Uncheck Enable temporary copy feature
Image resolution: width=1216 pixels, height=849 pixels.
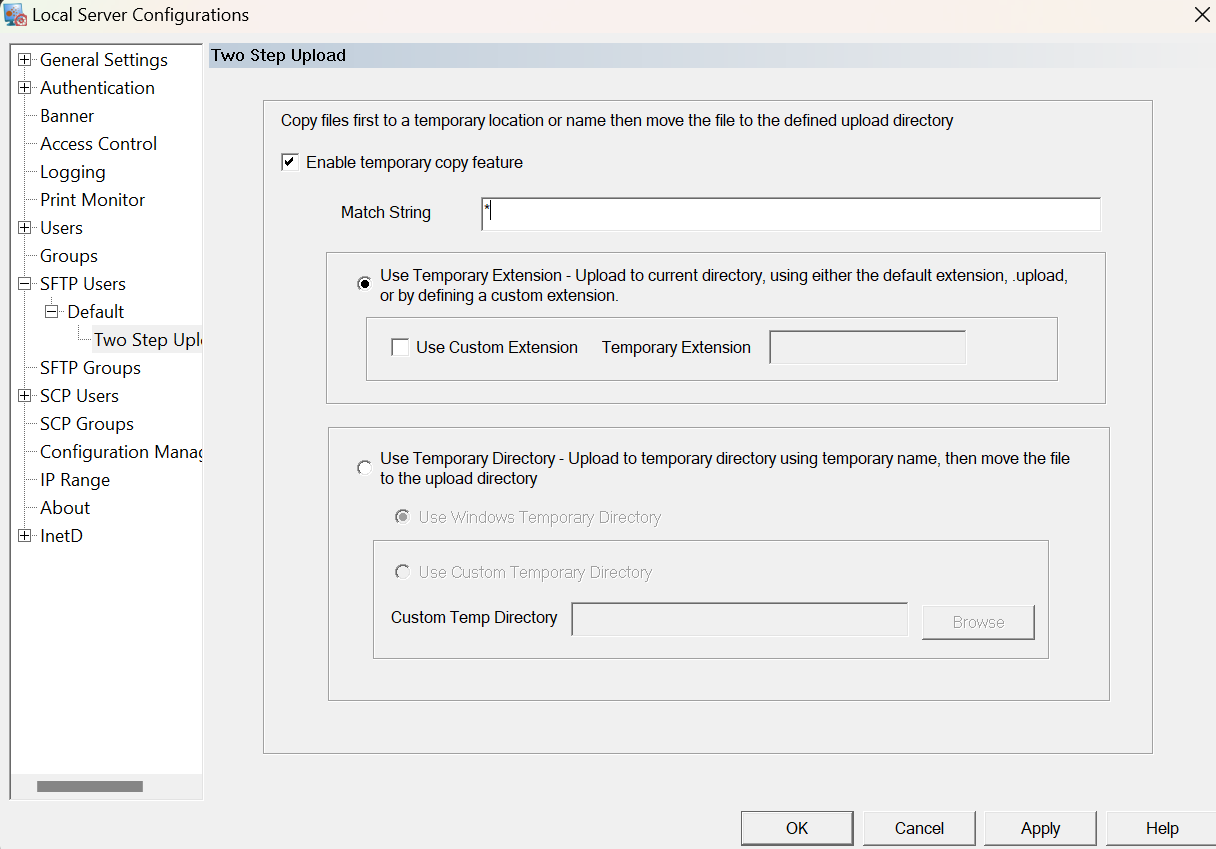(x=290, y=162)
